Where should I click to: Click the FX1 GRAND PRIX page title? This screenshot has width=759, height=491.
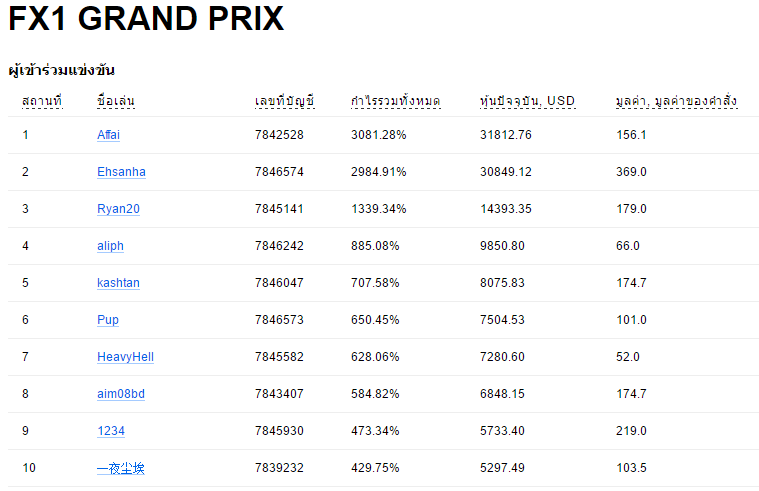(x=146, y=18)
